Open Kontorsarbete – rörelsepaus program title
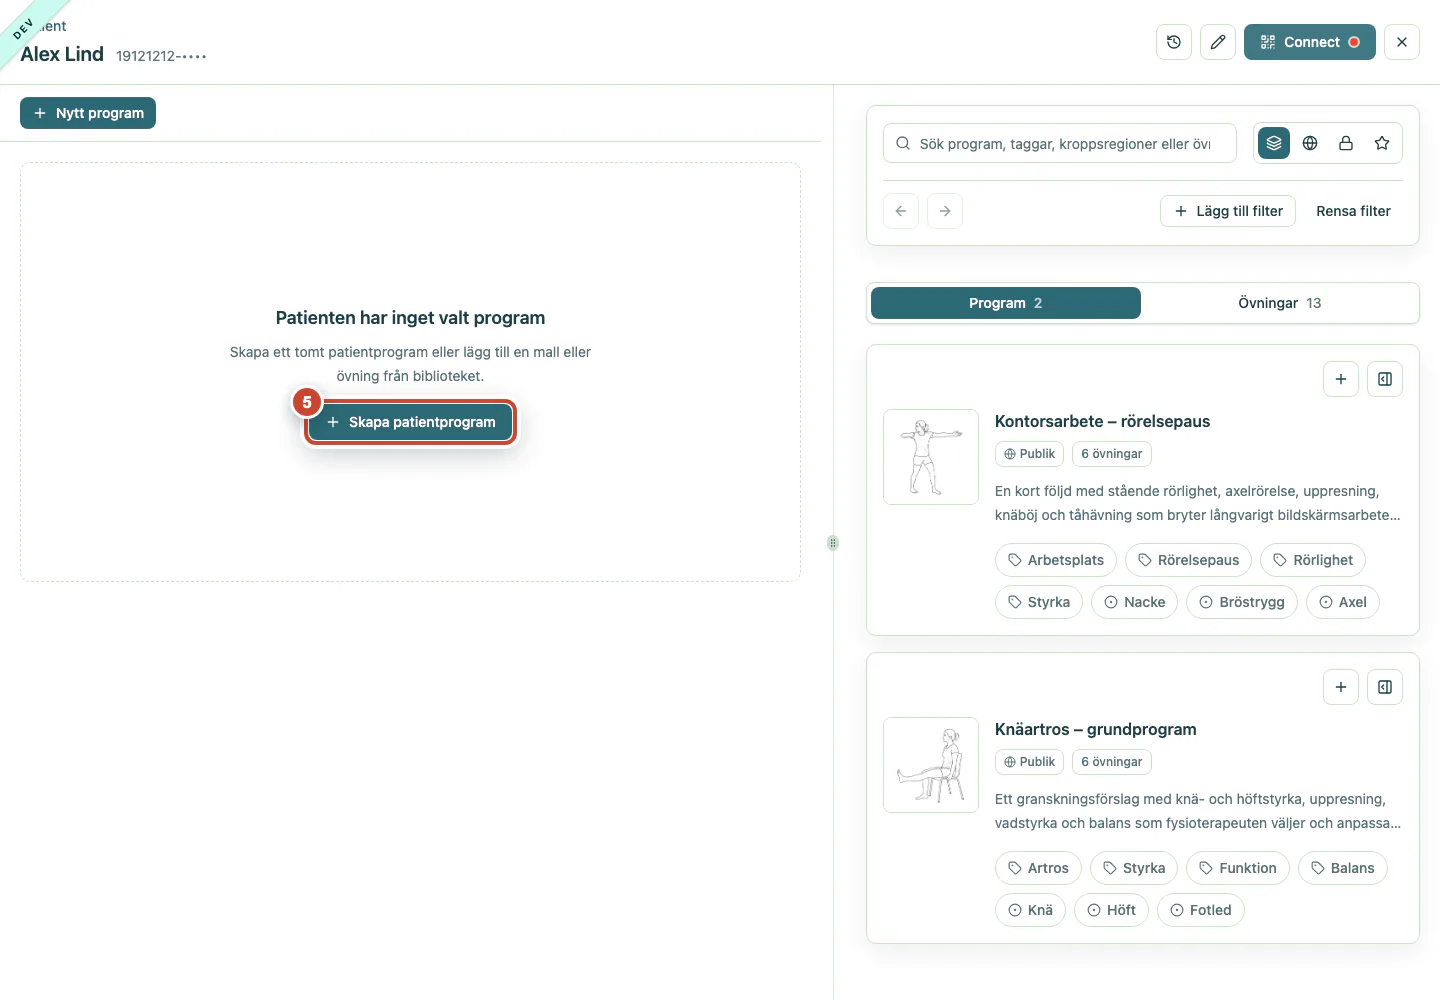1440x1000 pixels. pyautogui.click(x=1102, y=421)
